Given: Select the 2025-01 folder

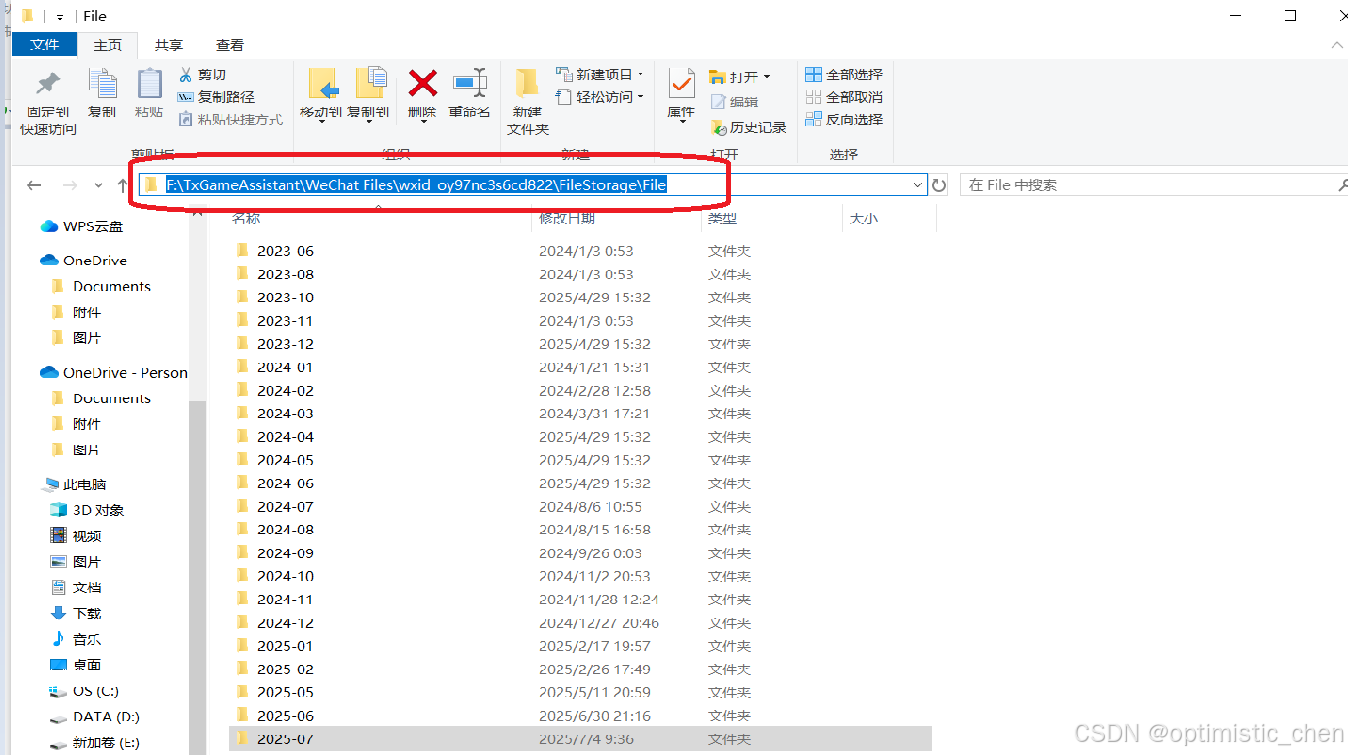Looking at the screenshot, I should point(580,646).
